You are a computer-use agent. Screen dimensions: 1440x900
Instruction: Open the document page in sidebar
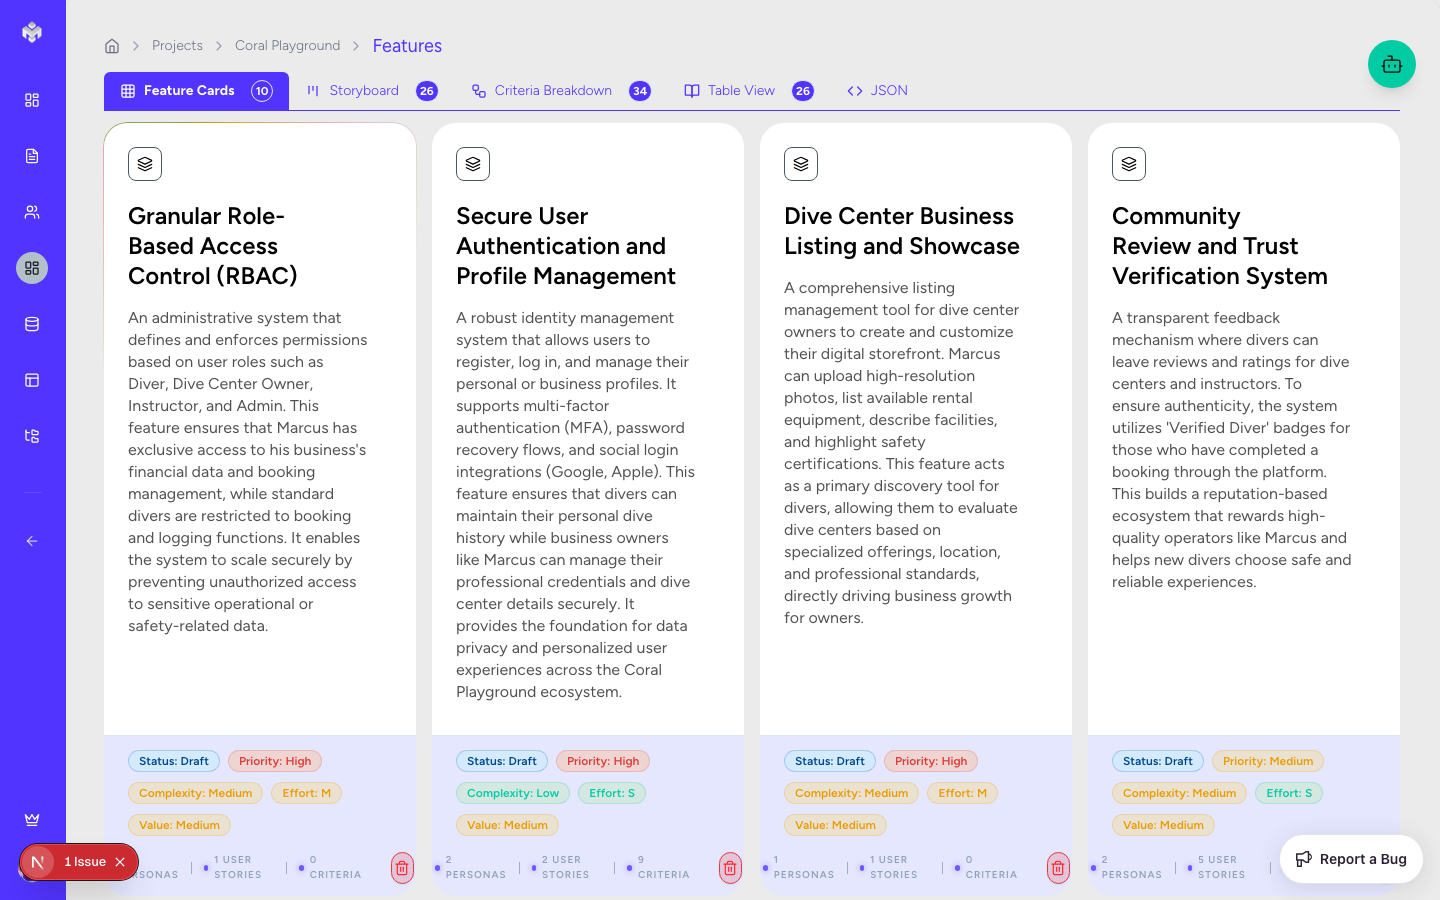coord(32,156)
